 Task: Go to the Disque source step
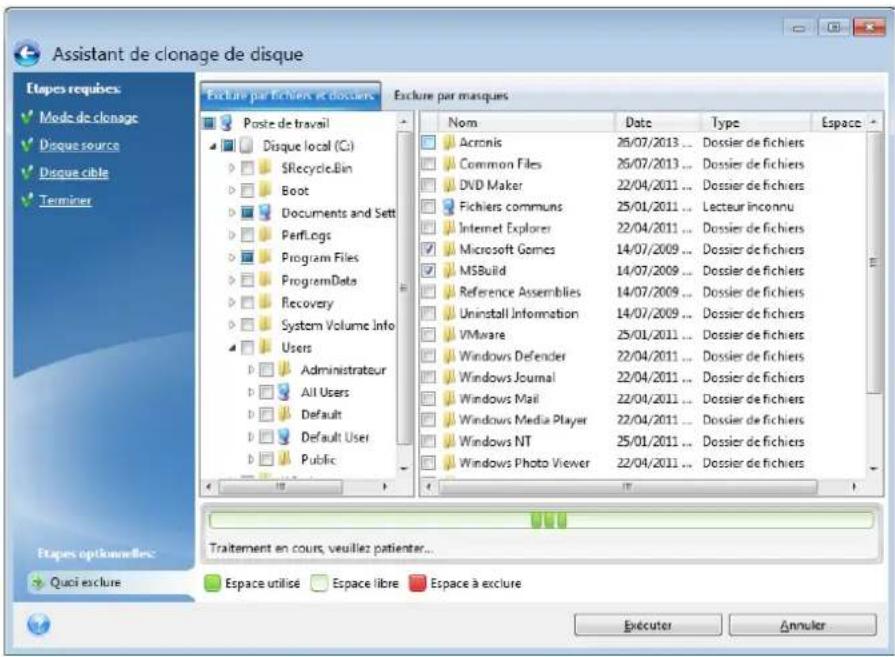79,145
